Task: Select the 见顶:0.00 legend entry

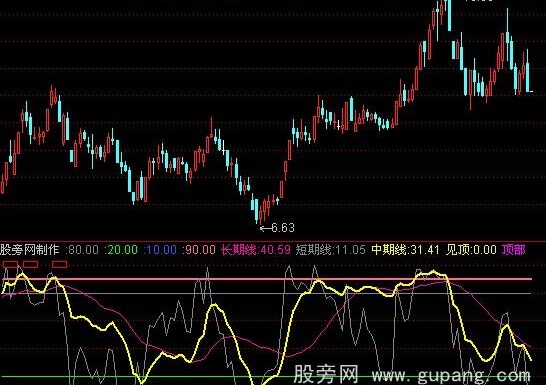Action: pyautogui.click(x=471, y=250)
